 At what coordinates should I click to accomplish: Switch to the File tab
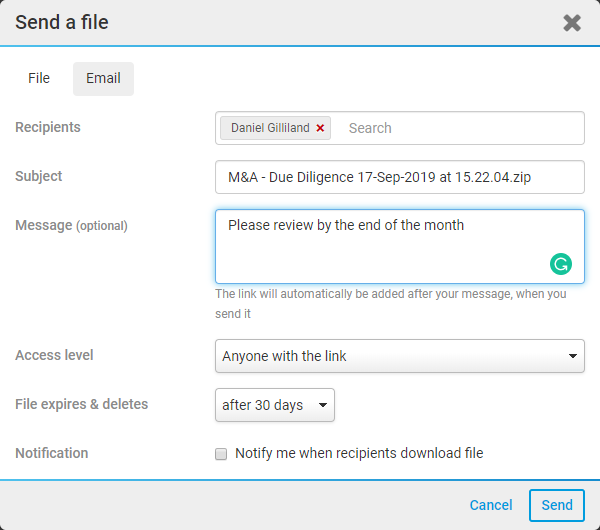tap(39, 78)
